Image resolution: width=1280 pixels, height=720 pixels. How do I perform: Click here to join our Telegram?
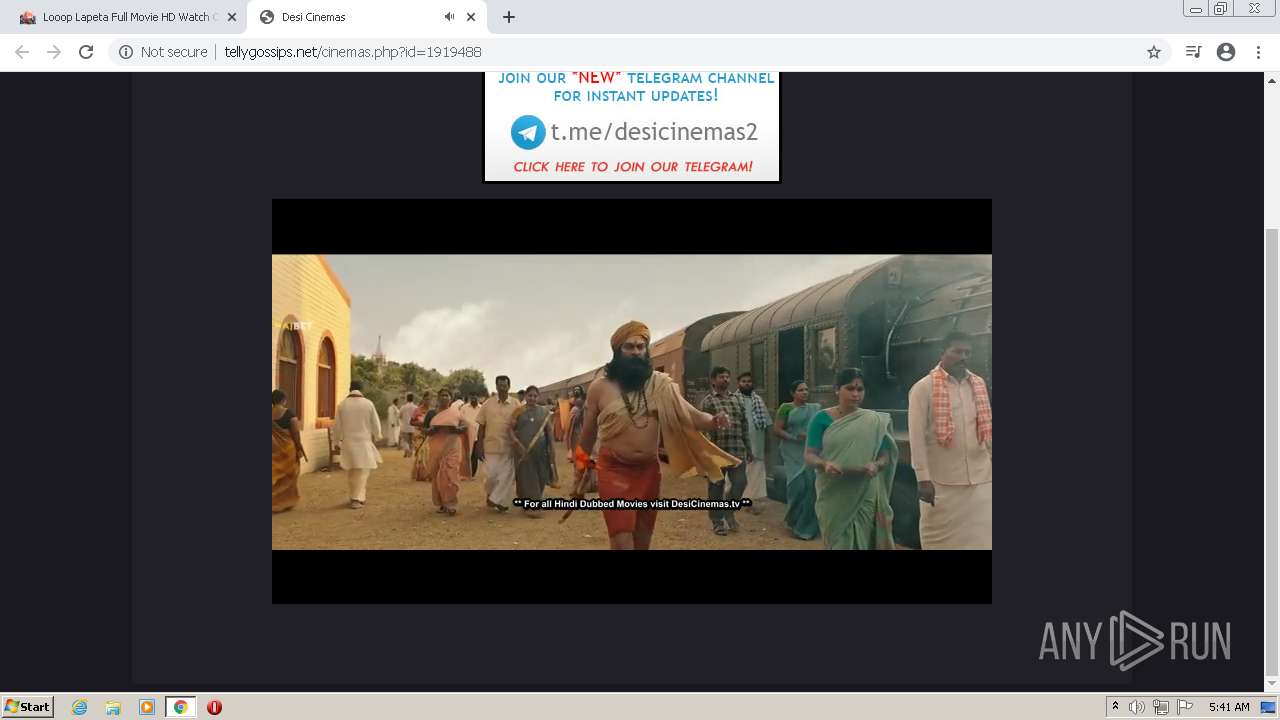[633, 167]
